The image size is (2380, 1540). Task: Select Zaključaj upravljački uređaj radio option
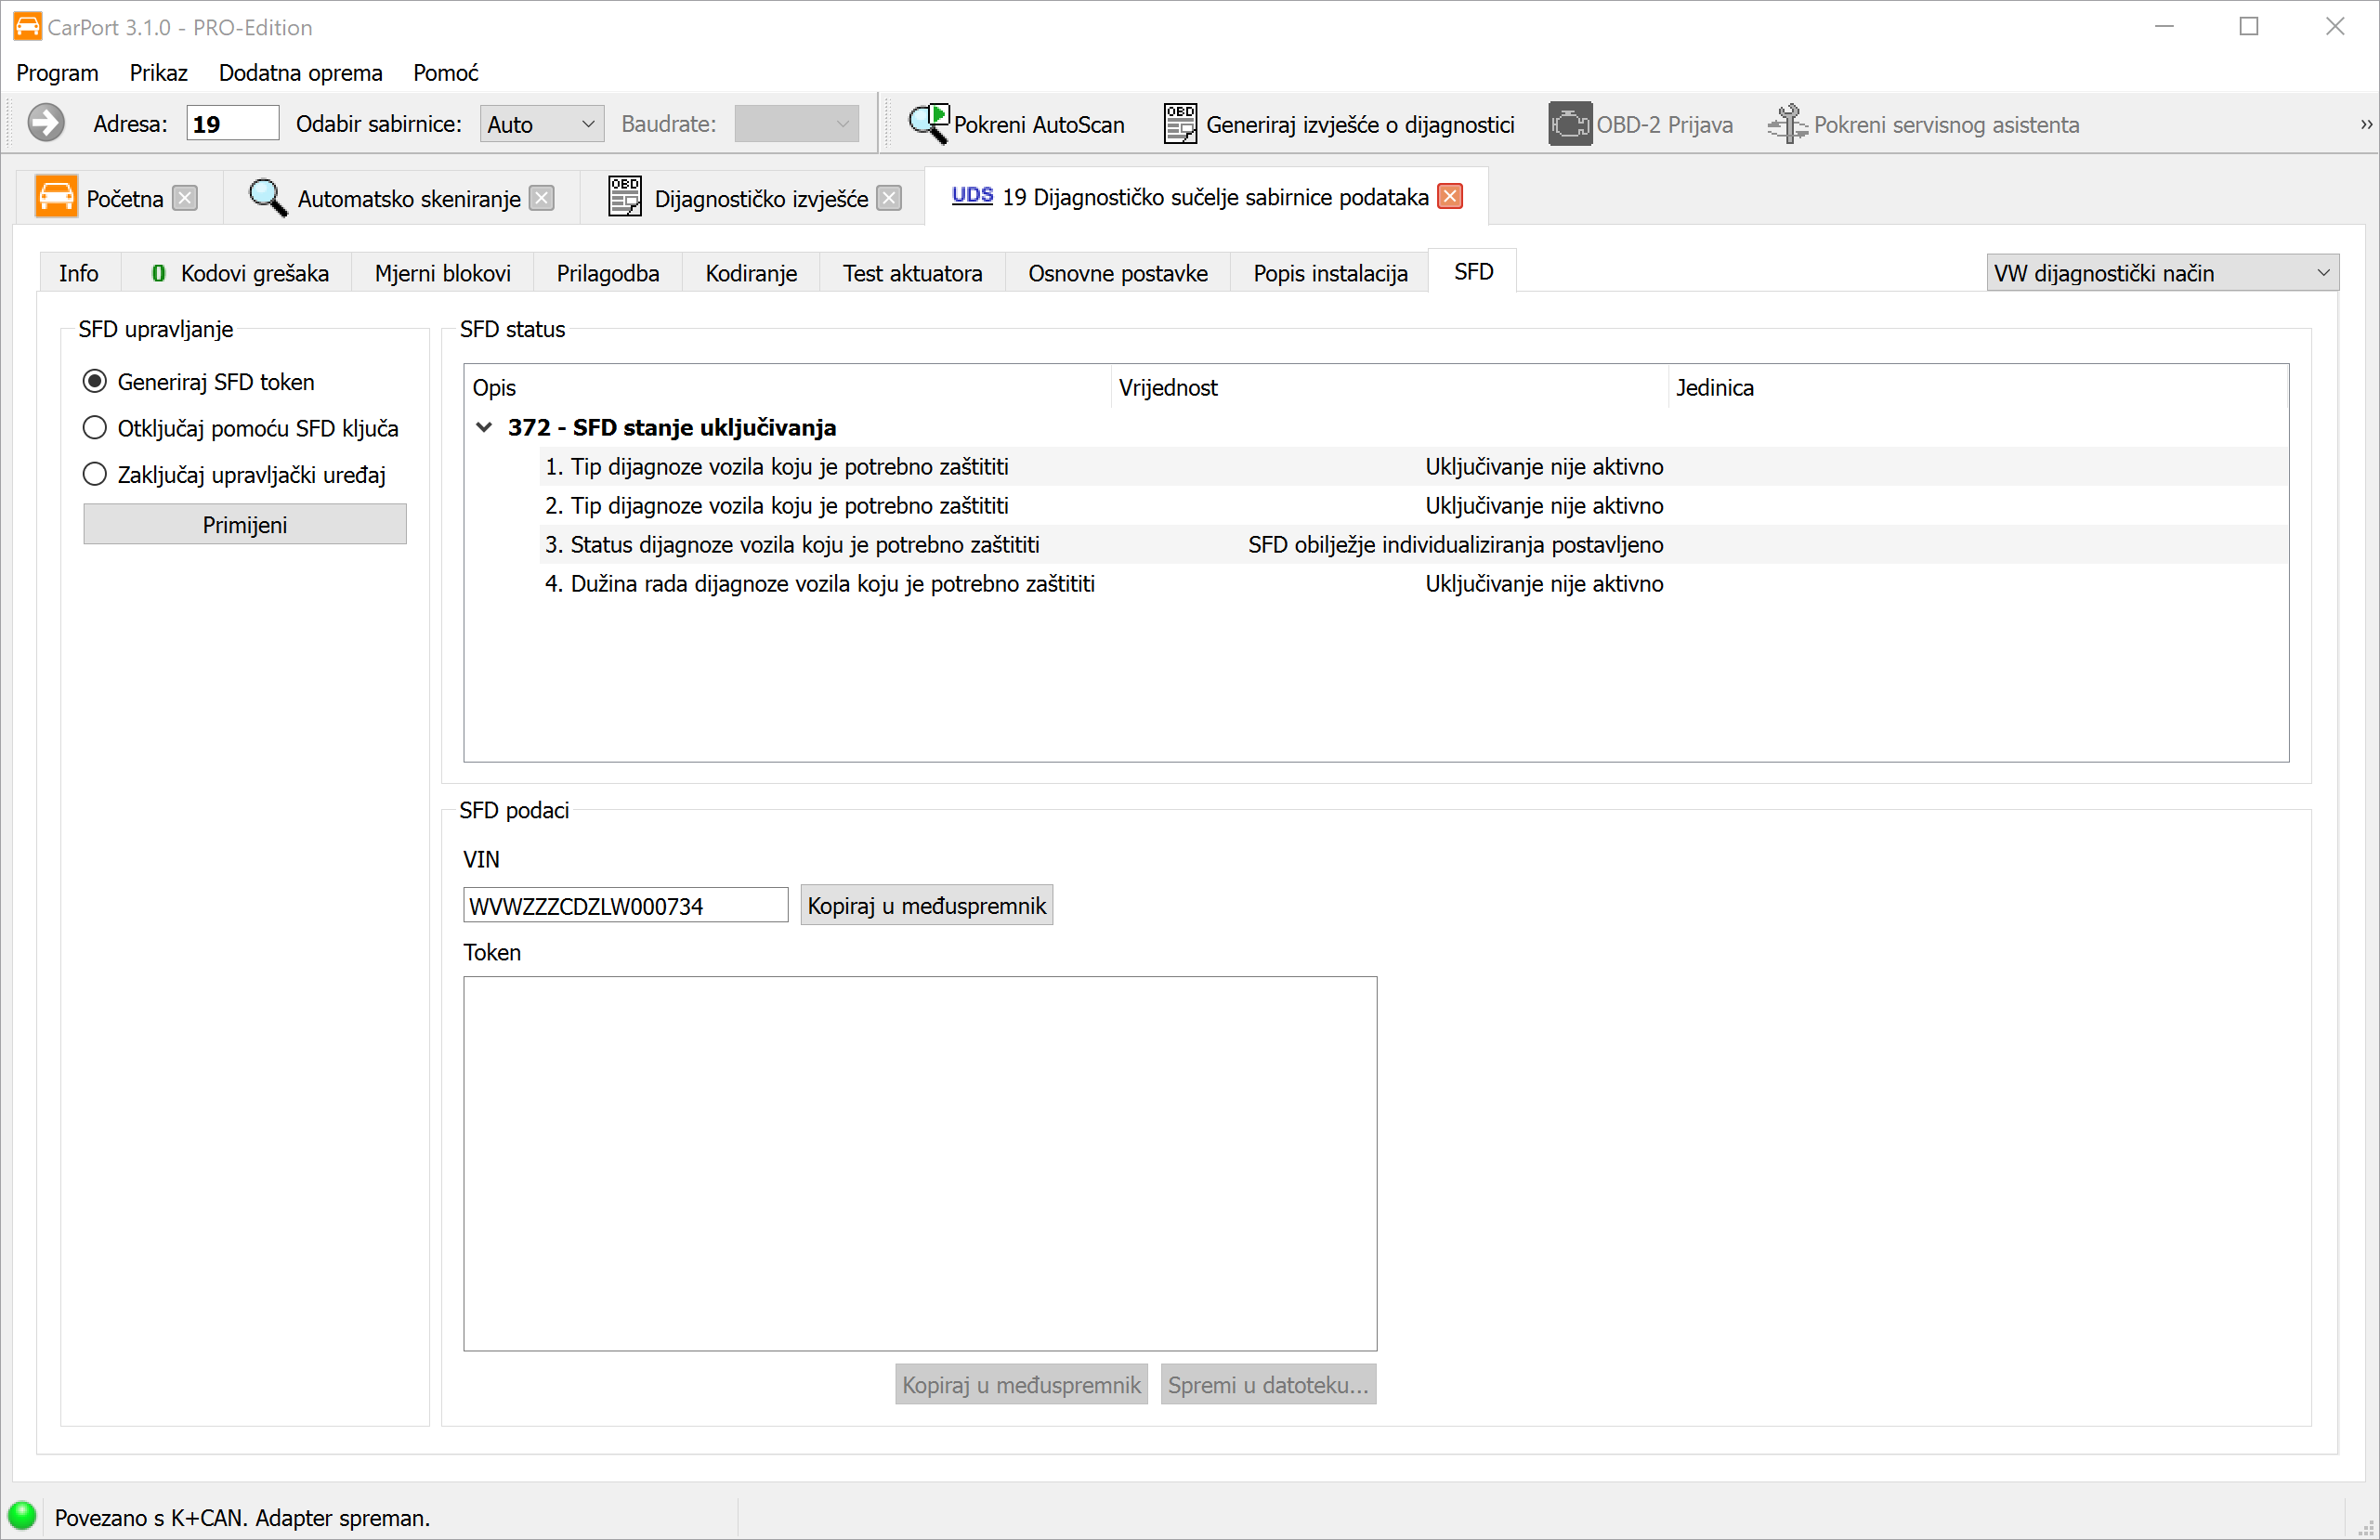click(x=95, y=474)
